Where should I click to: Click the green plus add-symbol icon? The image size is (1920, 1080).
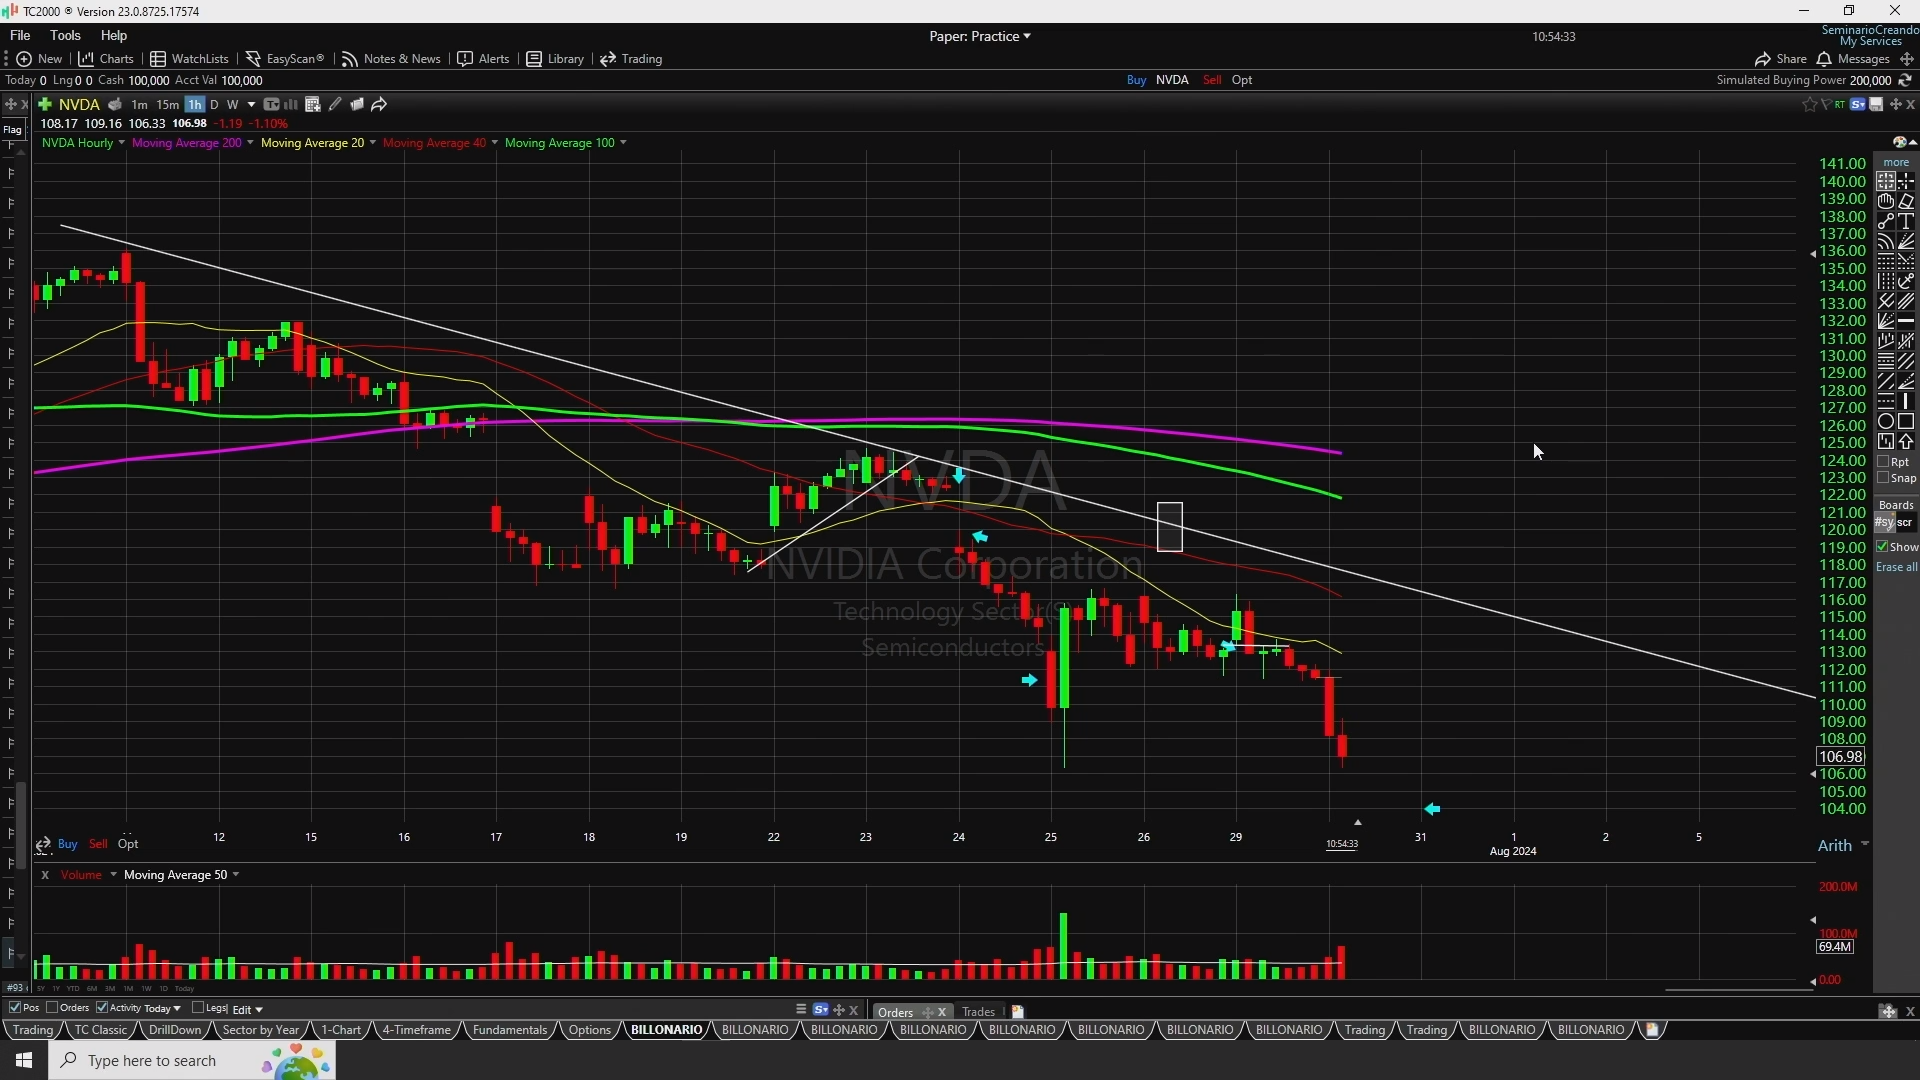pyautogui.click(x=45, y=104)
